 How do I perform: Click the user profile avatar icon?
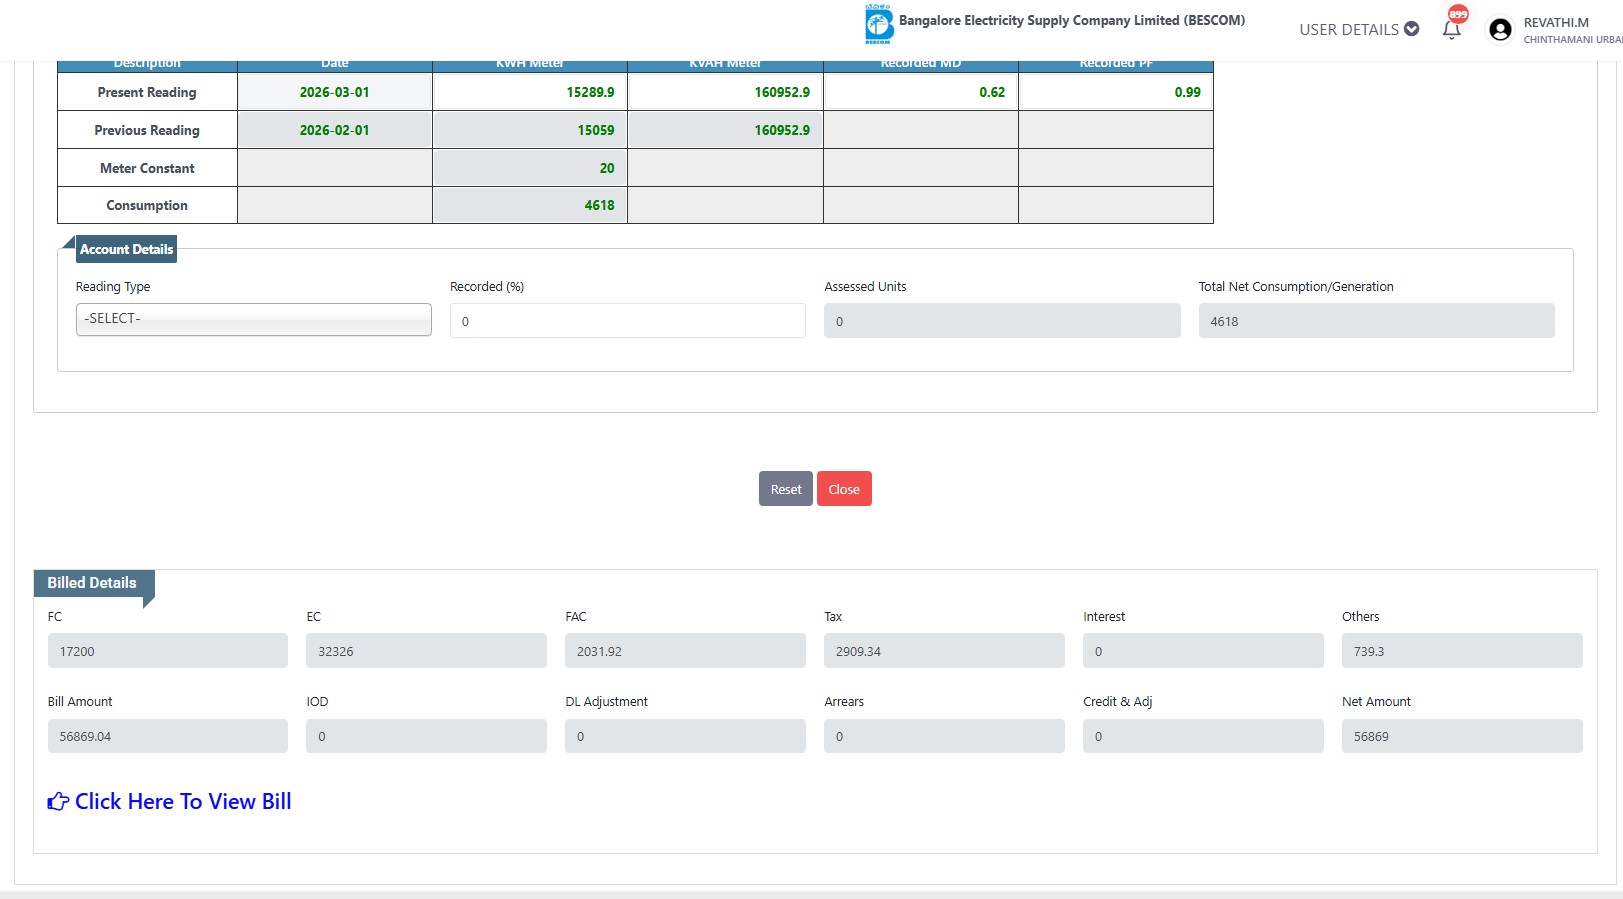tap(1499, 30)
